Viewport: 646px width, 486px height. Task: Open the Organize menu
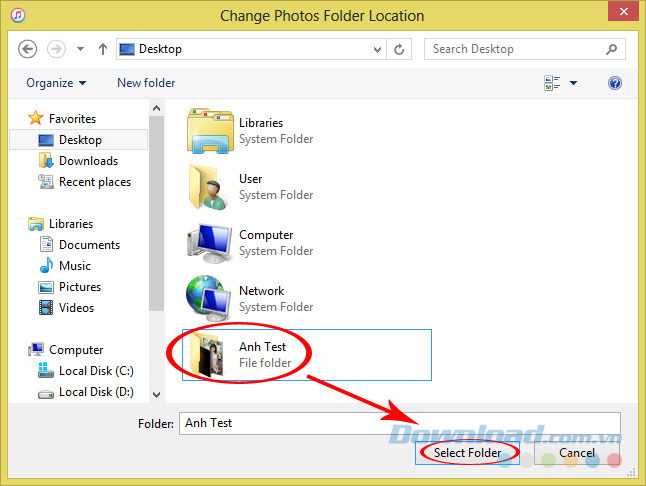pyautogui.click(x=56, y=83)
